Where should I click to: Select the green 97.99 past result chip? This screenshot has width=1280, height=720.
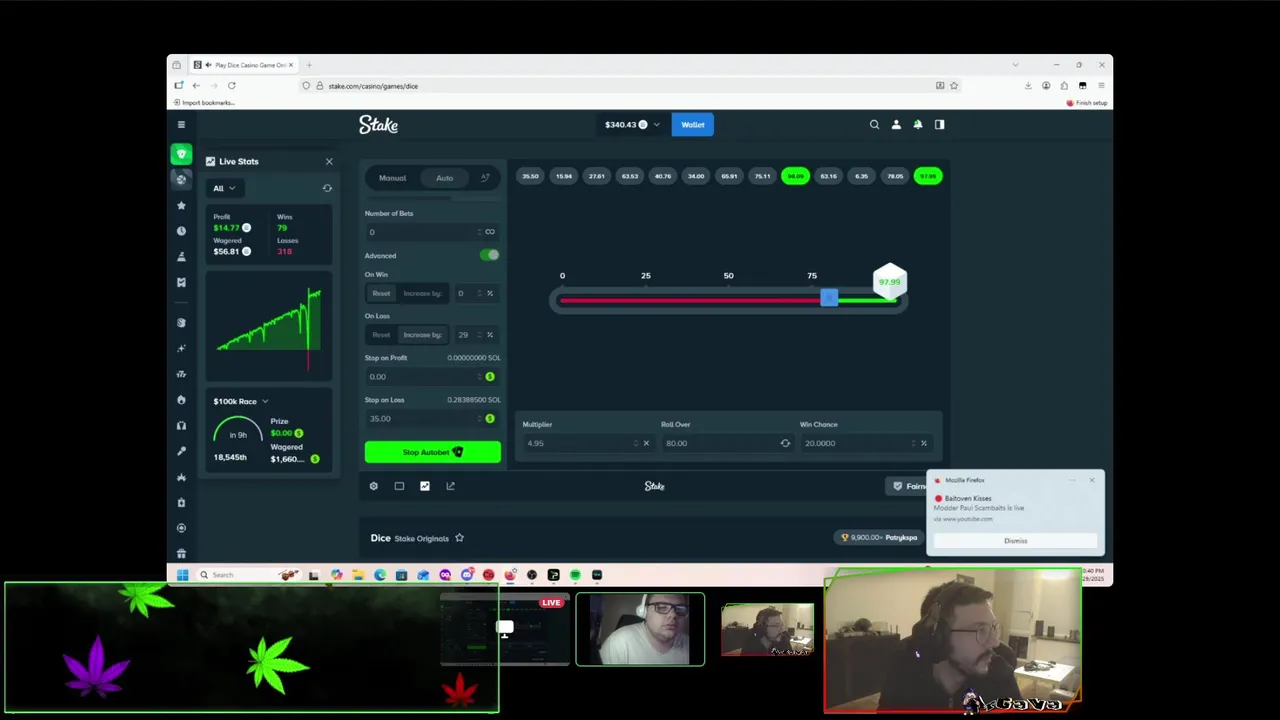928,176
